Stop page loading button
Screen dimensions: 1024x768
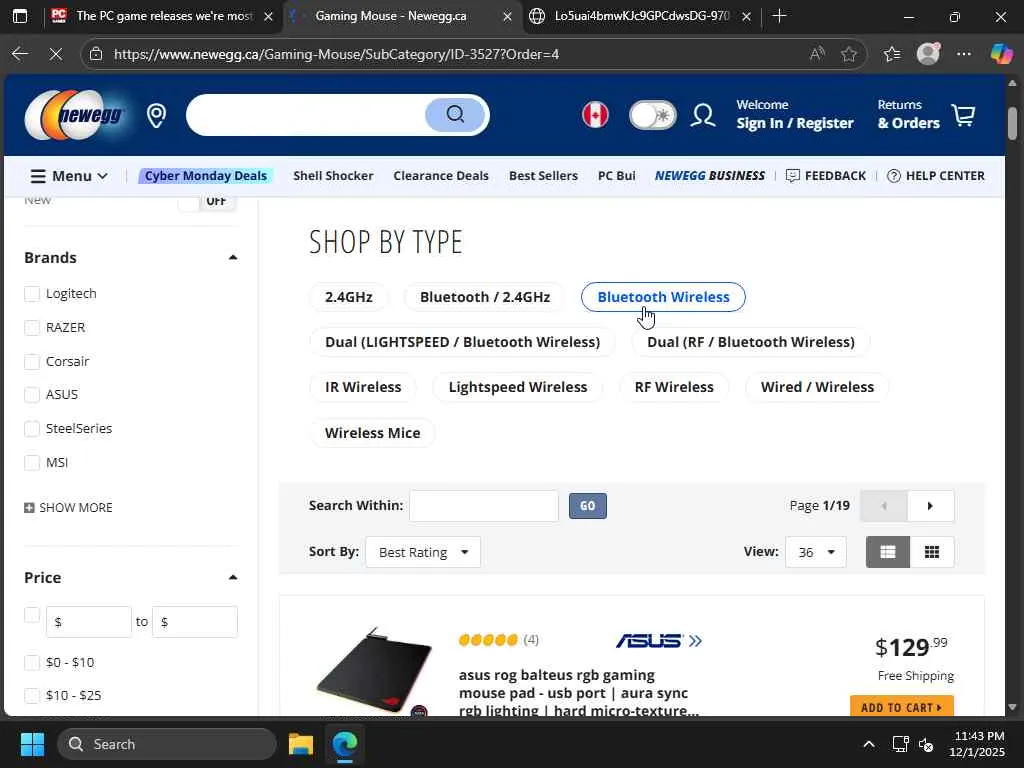point(56,54)
